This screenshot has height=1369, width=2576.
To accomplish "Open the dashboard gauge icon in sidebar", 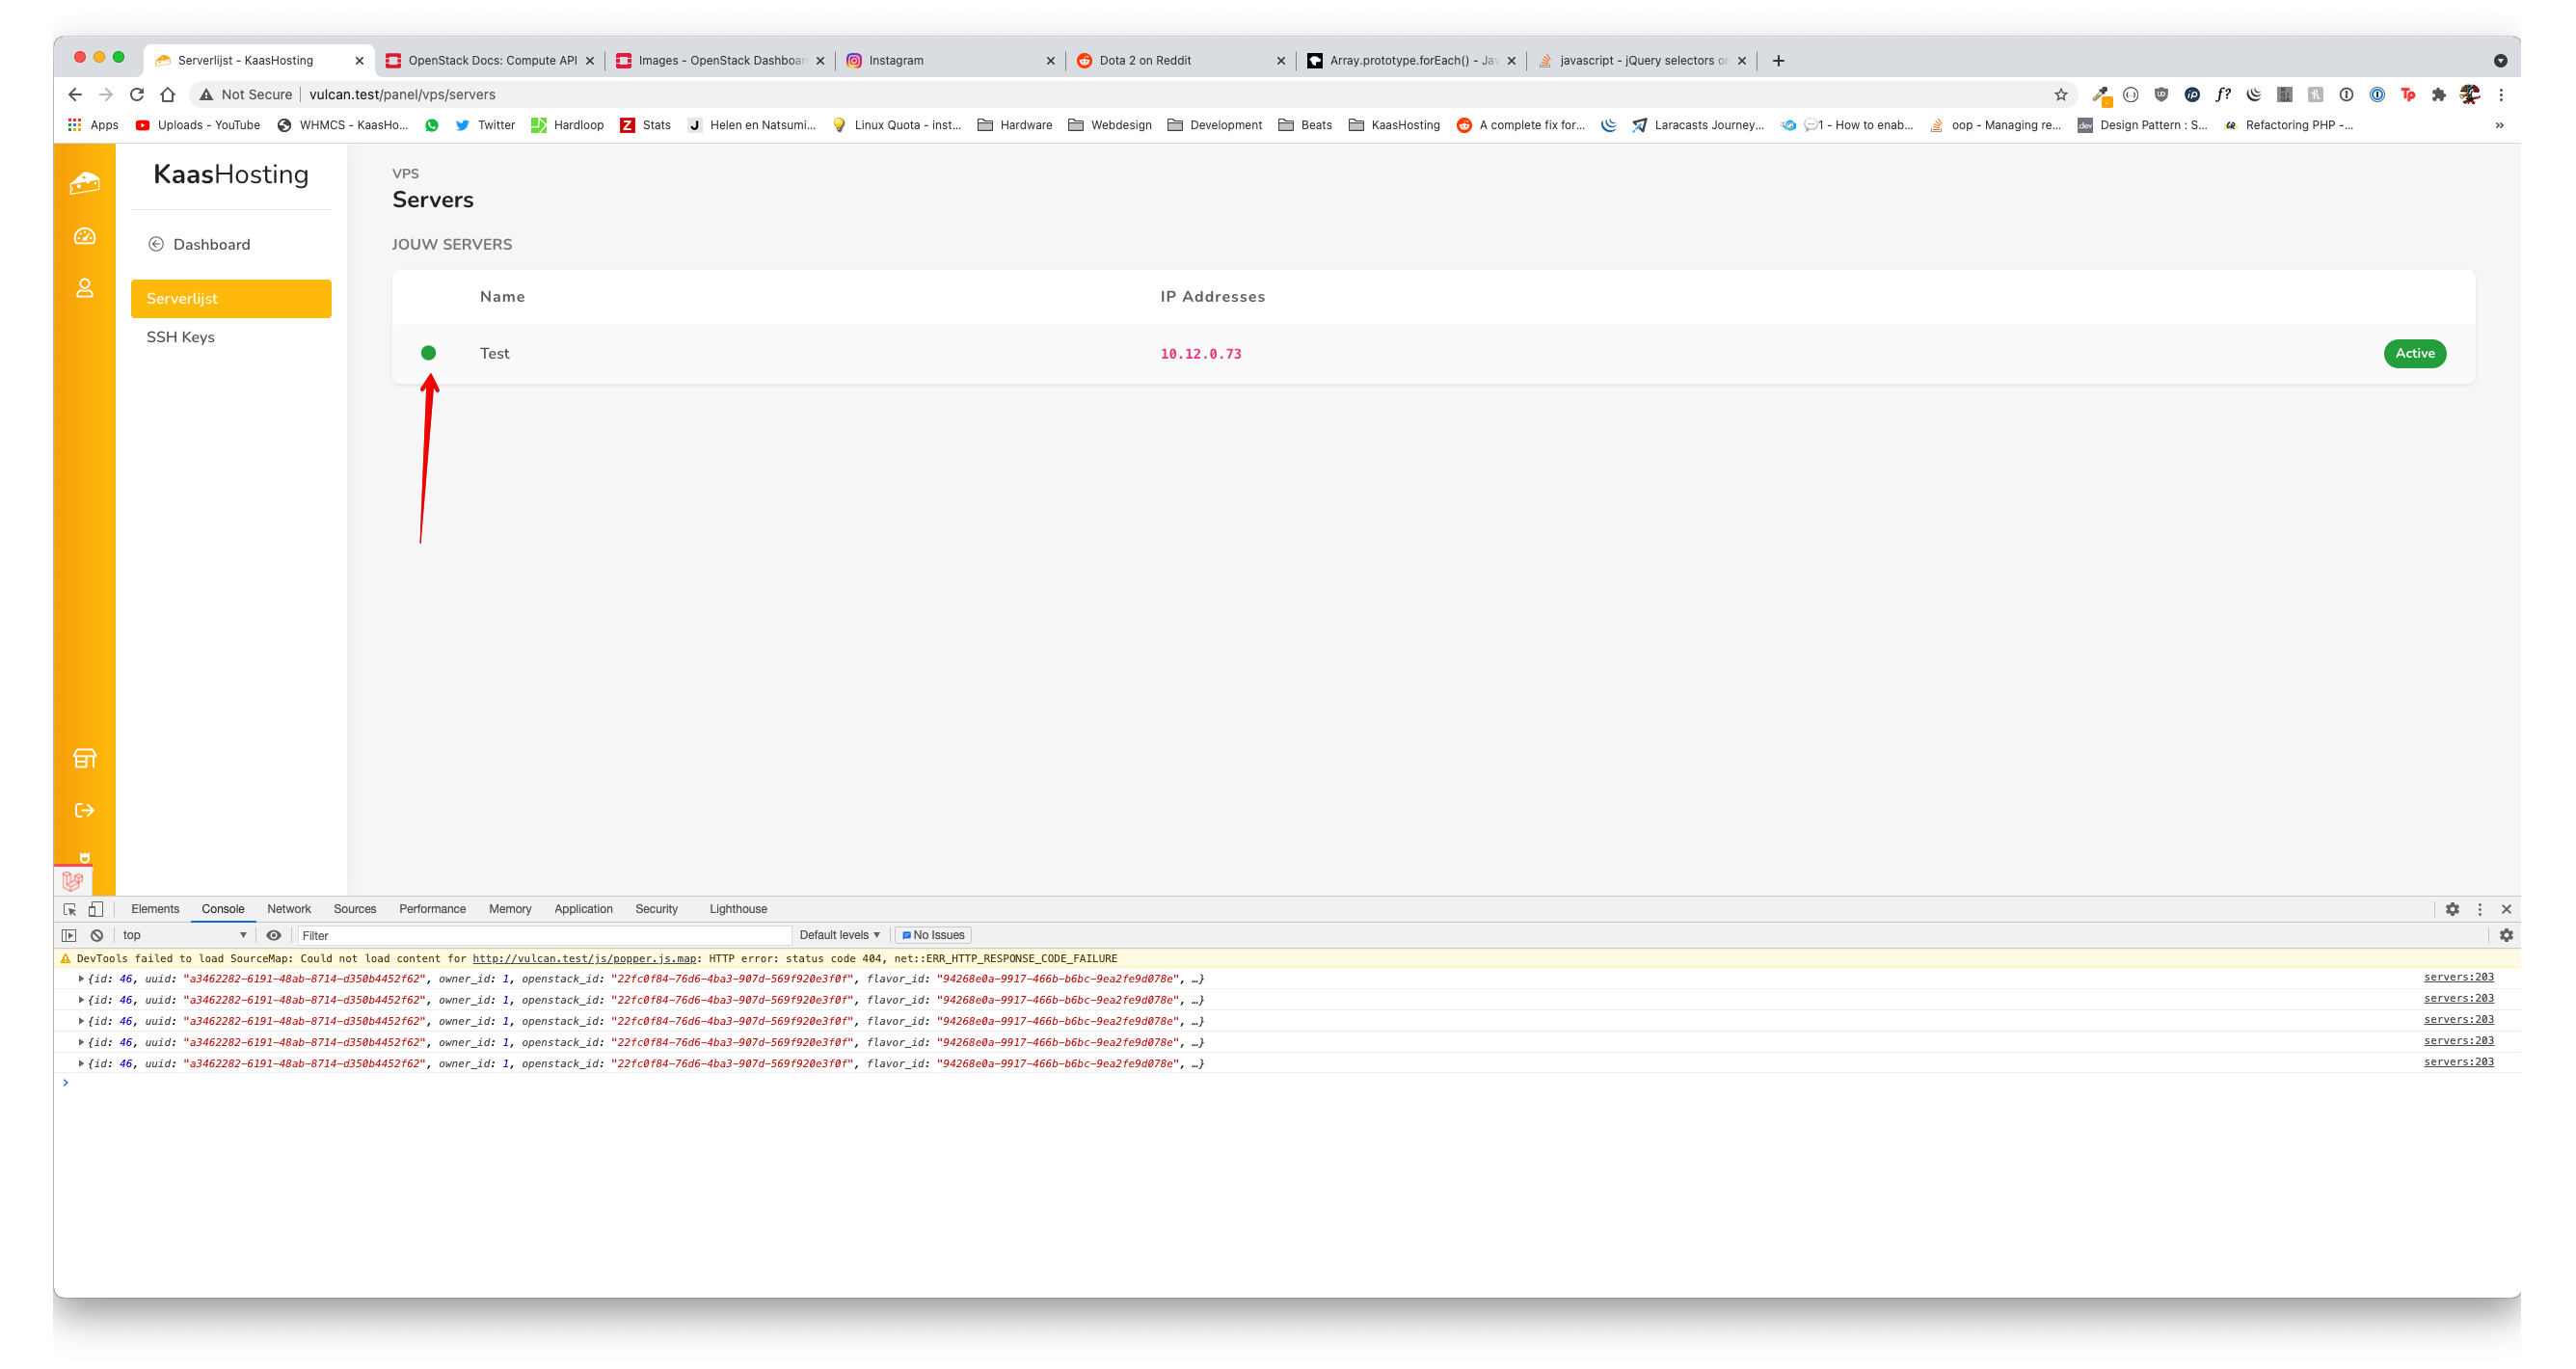I will click(x=85, y=236).
